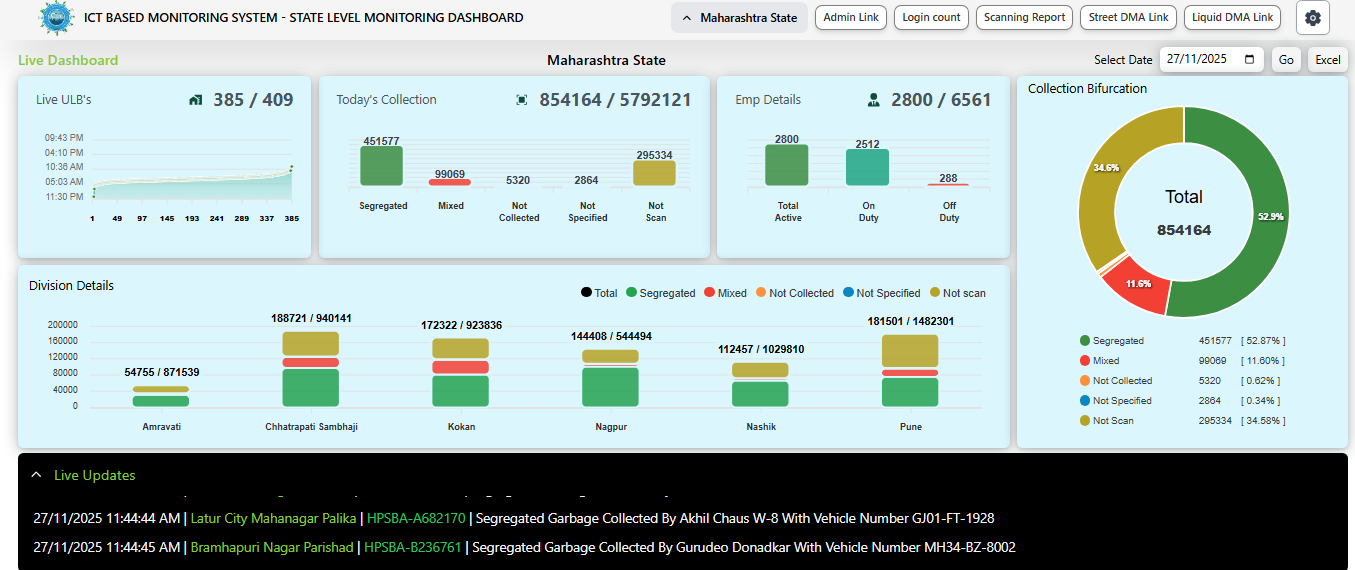Open the Street DMA Link

pos(1128,18)
